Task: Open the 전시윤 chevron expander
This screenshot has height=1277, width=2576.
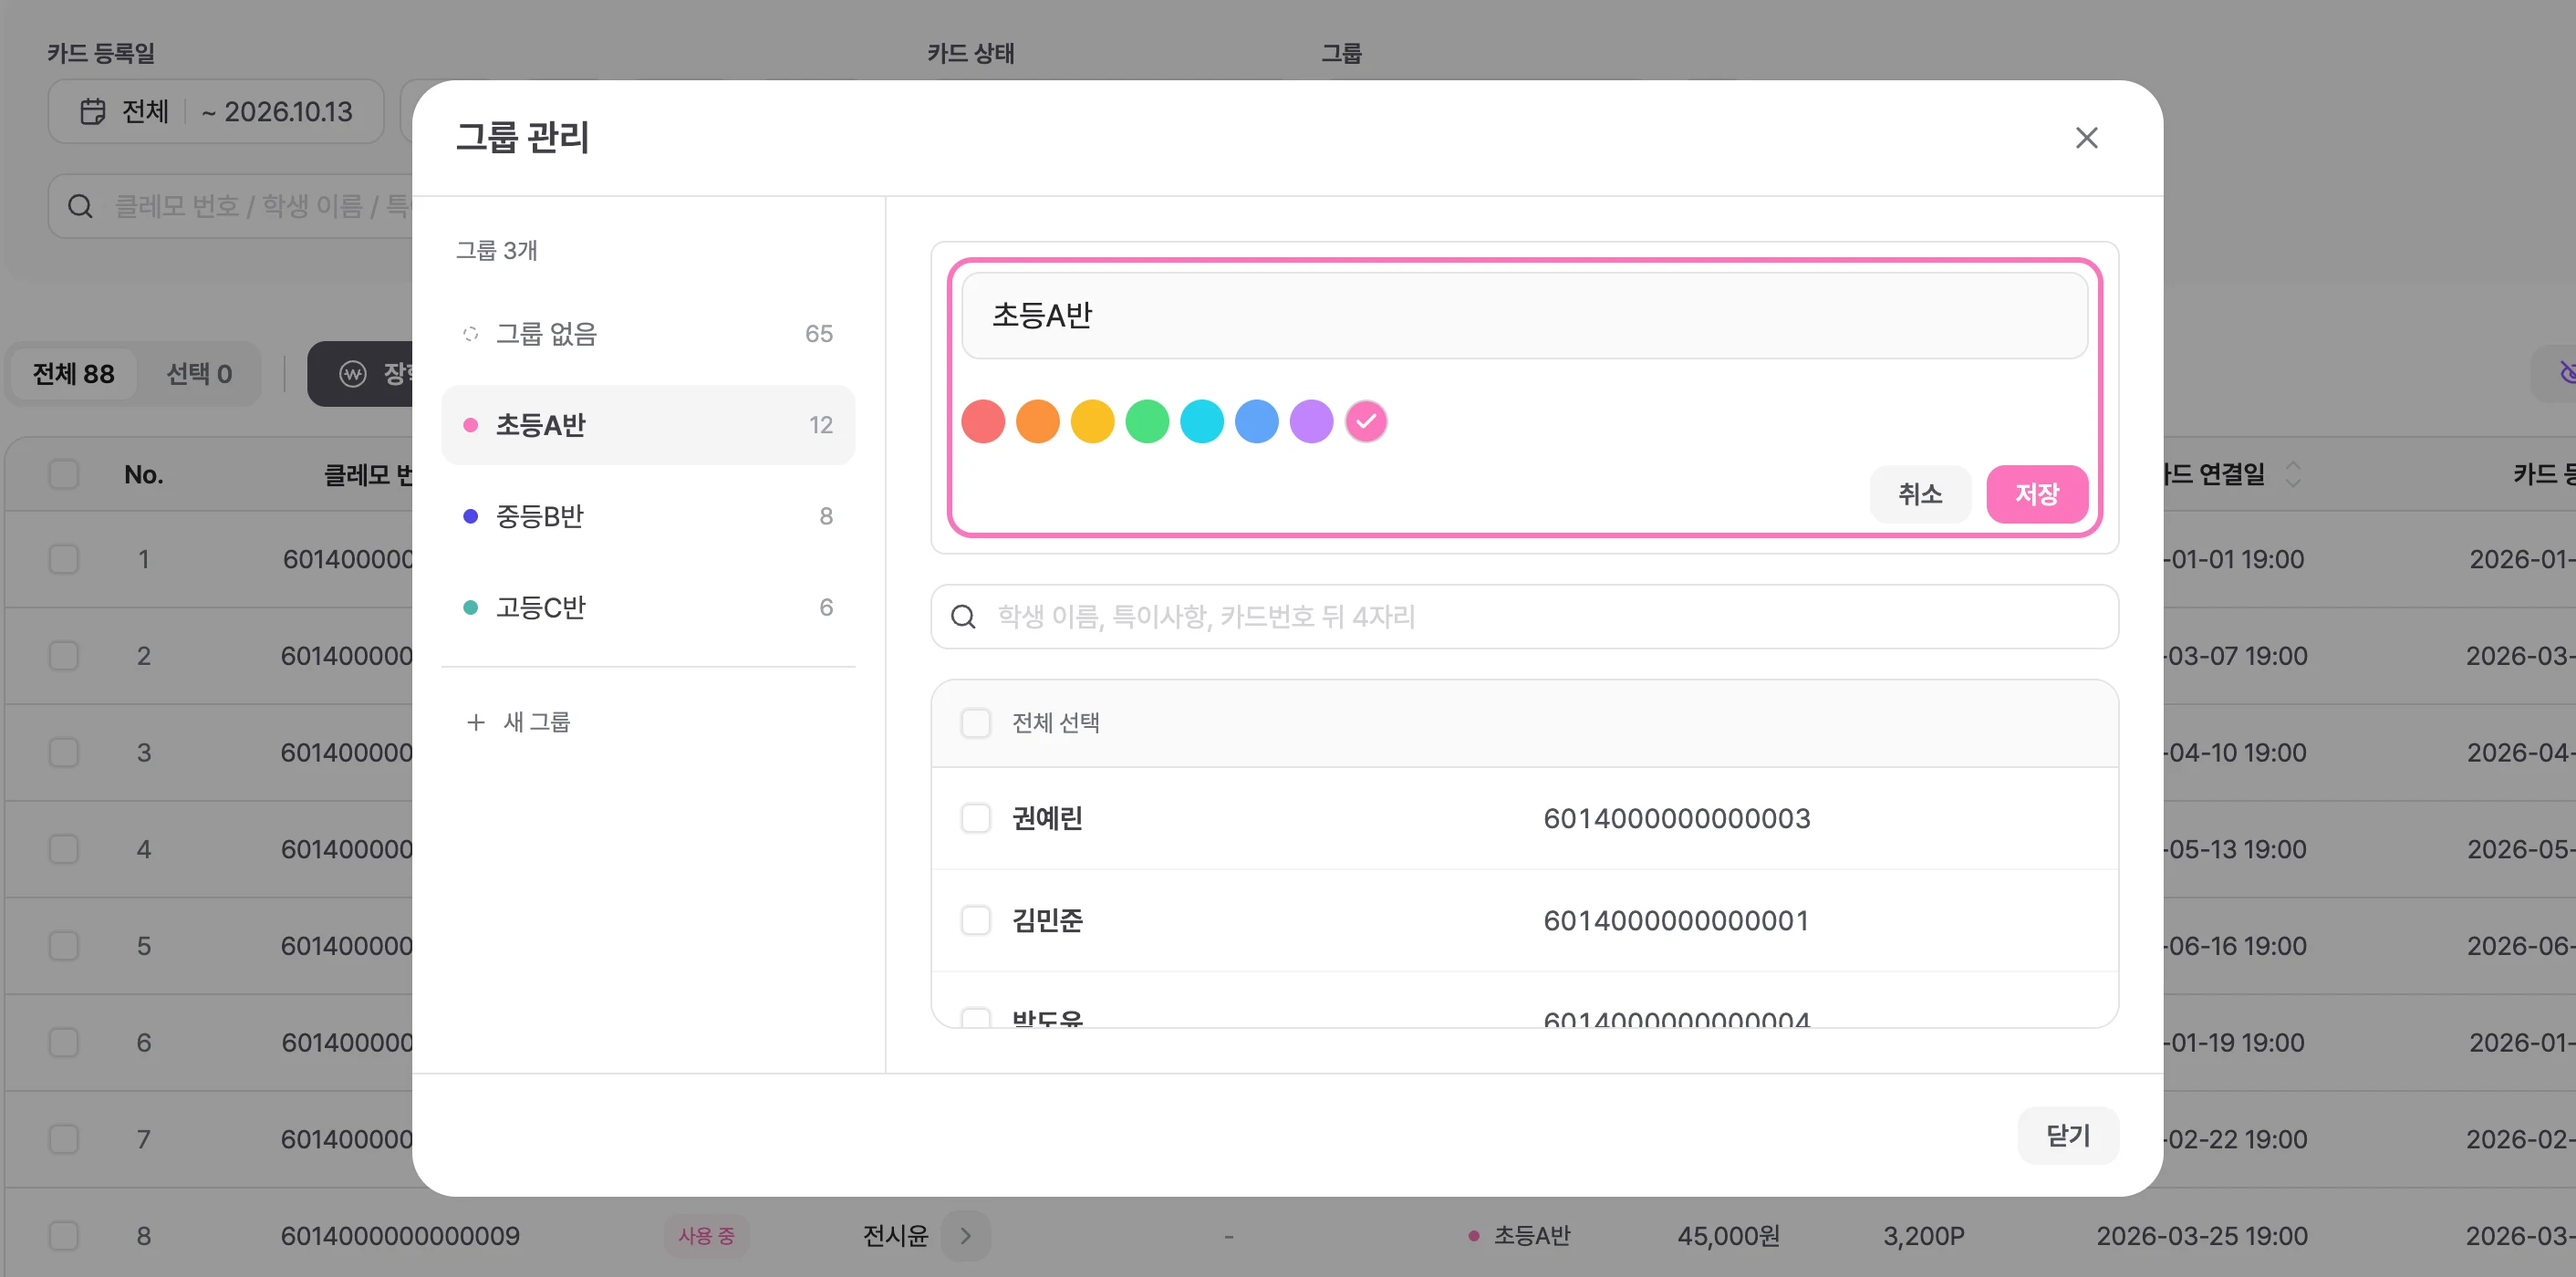Action: click(x=965, y=1236)
